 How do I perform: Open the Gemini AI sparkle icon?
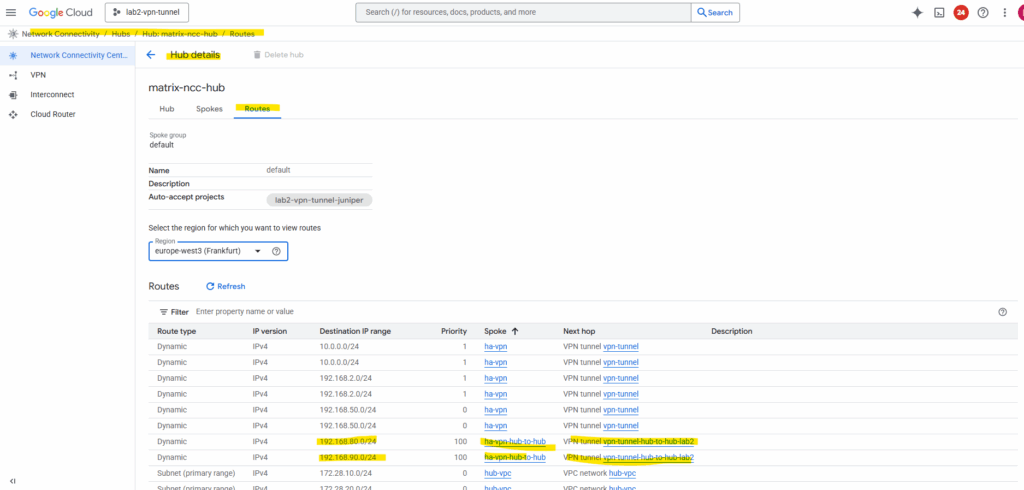tap(917, 13)
